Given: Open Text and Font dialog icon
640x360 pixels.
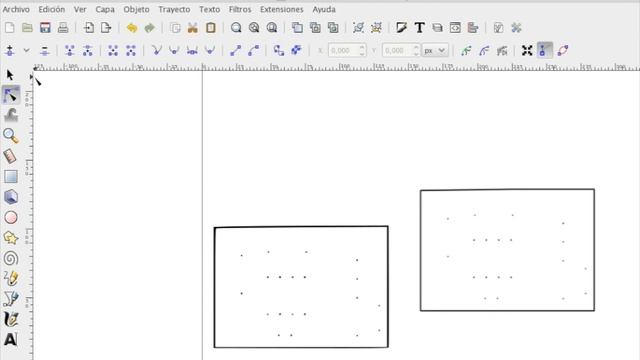Looking at the screenshot, I should coord(419,28).
